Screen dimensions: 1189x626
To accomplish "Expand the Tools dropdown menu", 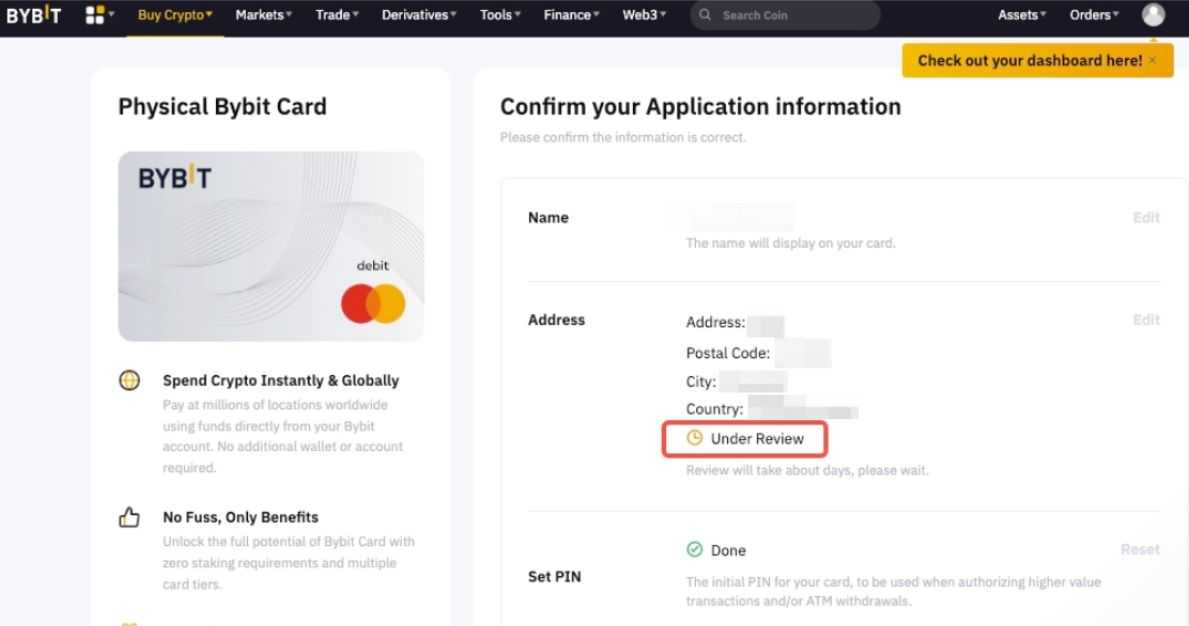I will coord(500,14).
